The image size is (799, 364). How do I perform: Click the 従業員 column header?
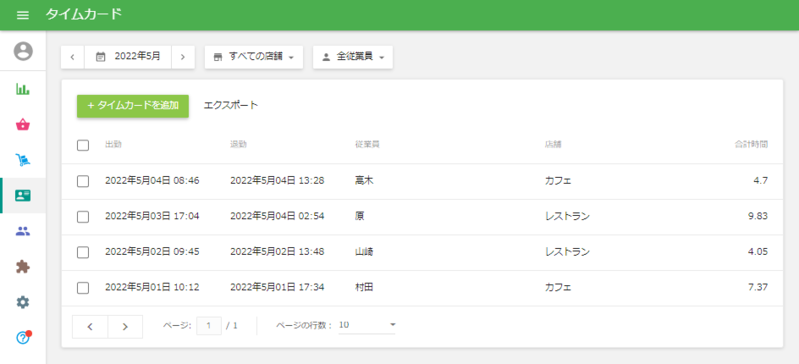pos(367,144)
